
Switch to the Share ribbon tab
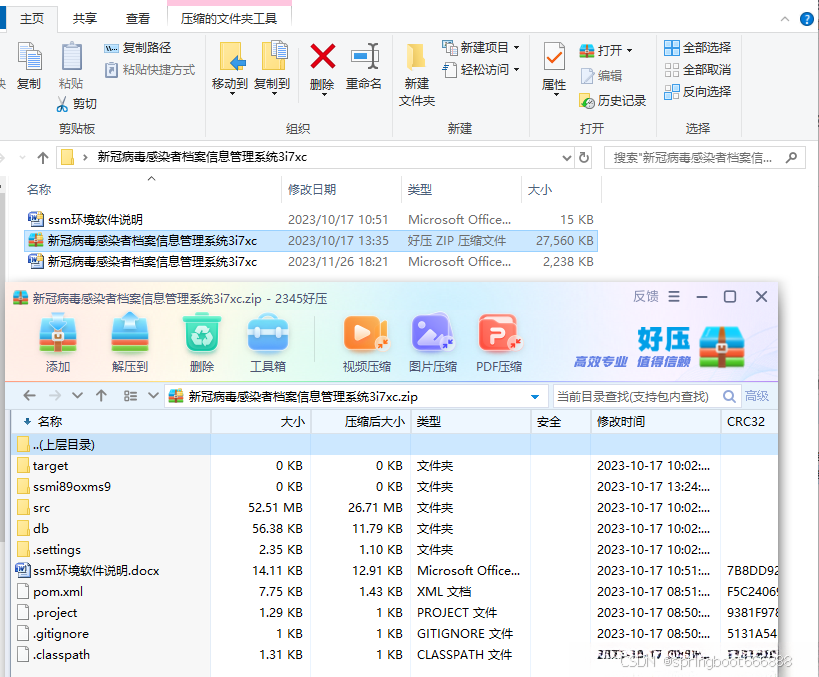click(x=85, y=19)
